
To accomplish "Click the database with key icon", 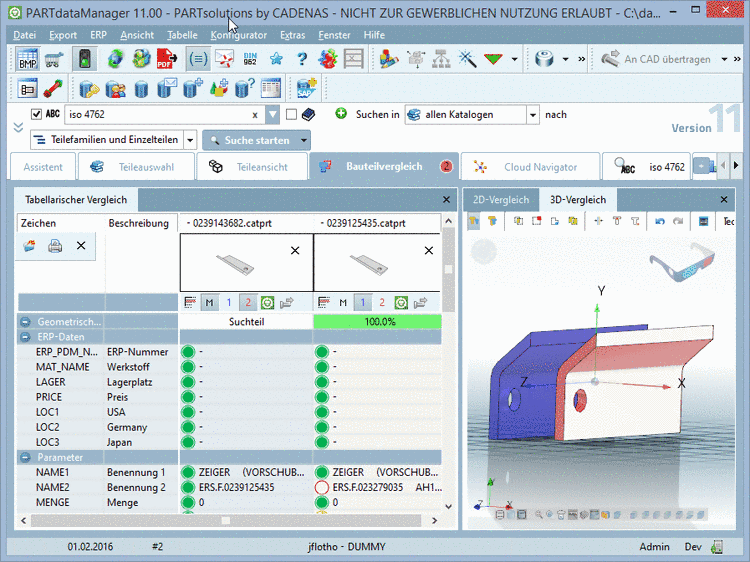I will (x=89, y=89).
